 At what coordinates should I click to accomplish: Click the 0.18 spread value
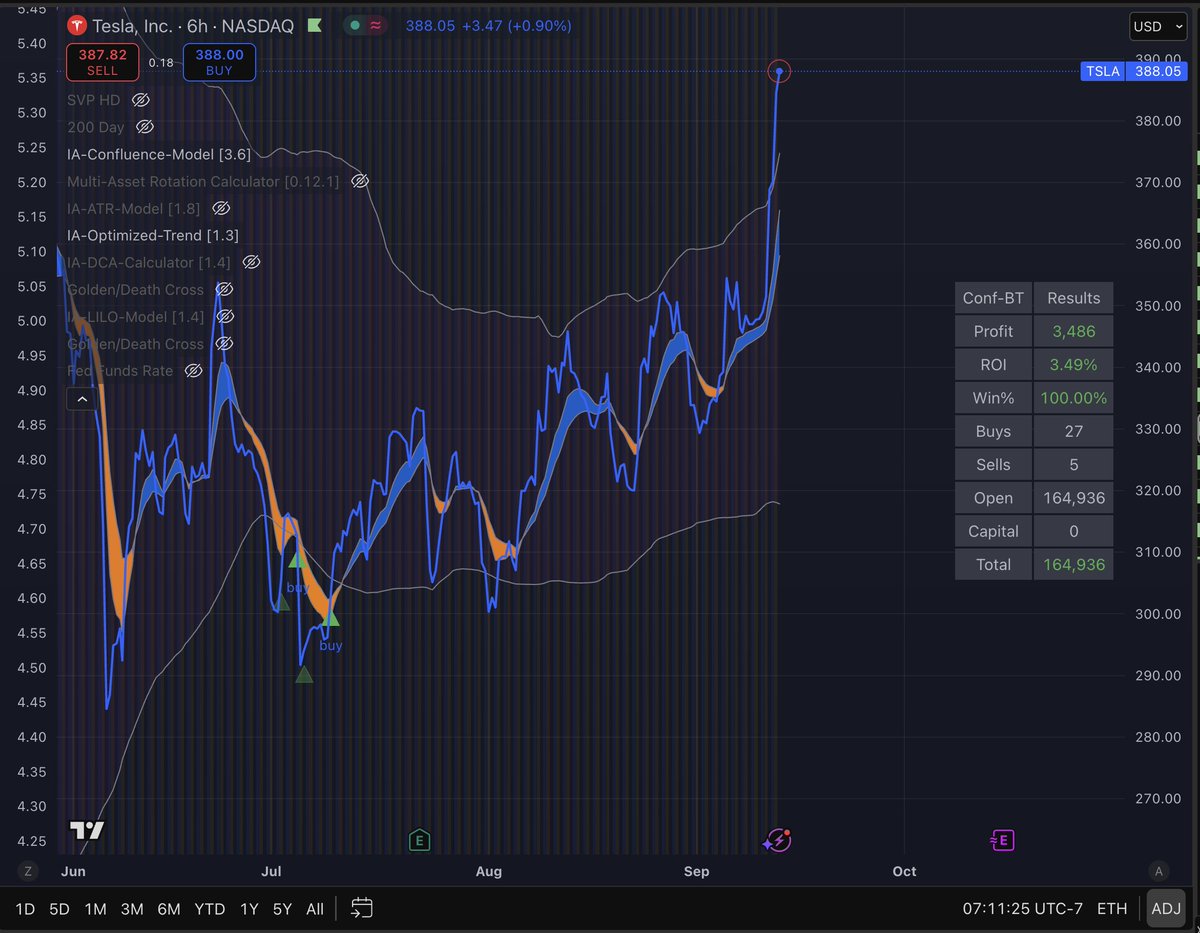click(x=161, y=63)
